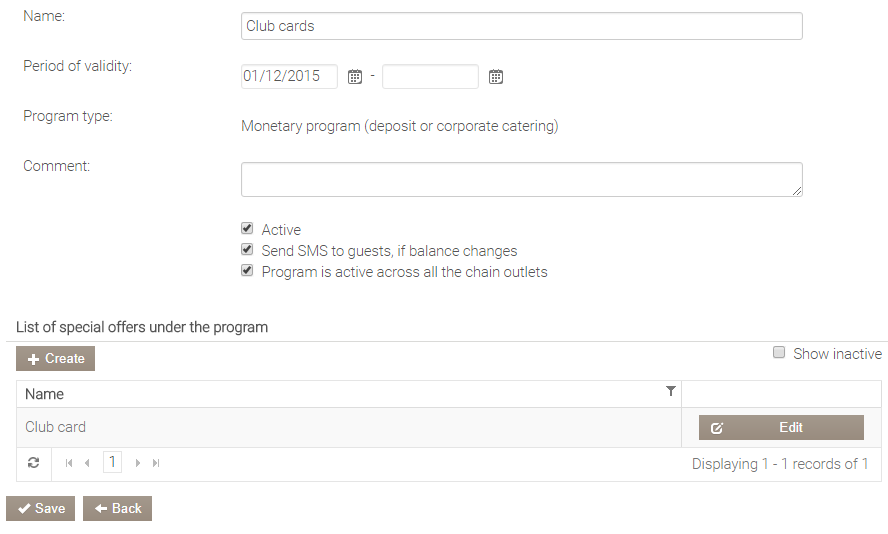Screen dimensions: 888x534
Task: Click the empty validity end date field
Action: pos(430,77)
